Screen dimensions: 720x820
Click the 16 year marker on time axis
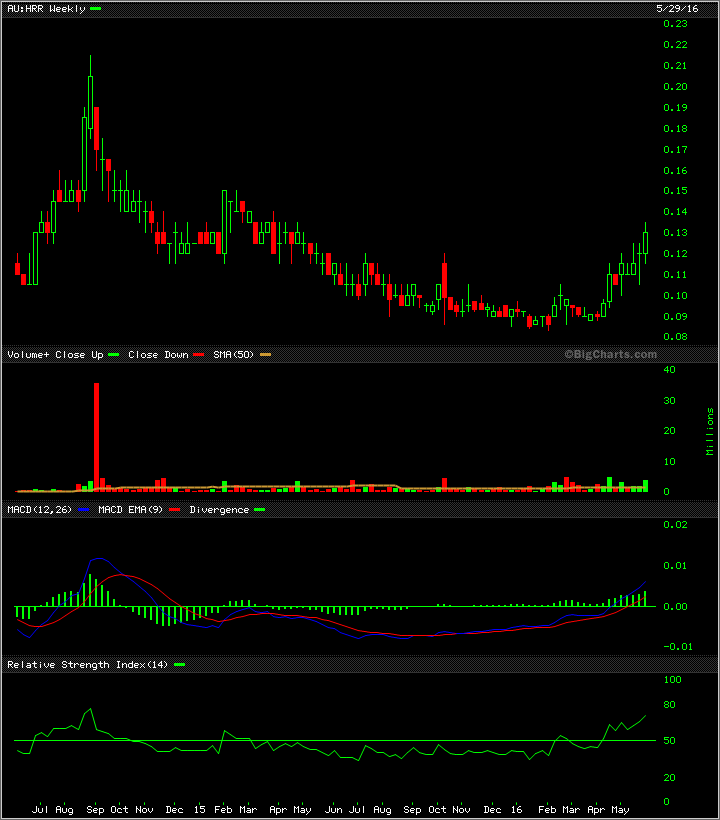pyautogui.click(x=516, y=810)
